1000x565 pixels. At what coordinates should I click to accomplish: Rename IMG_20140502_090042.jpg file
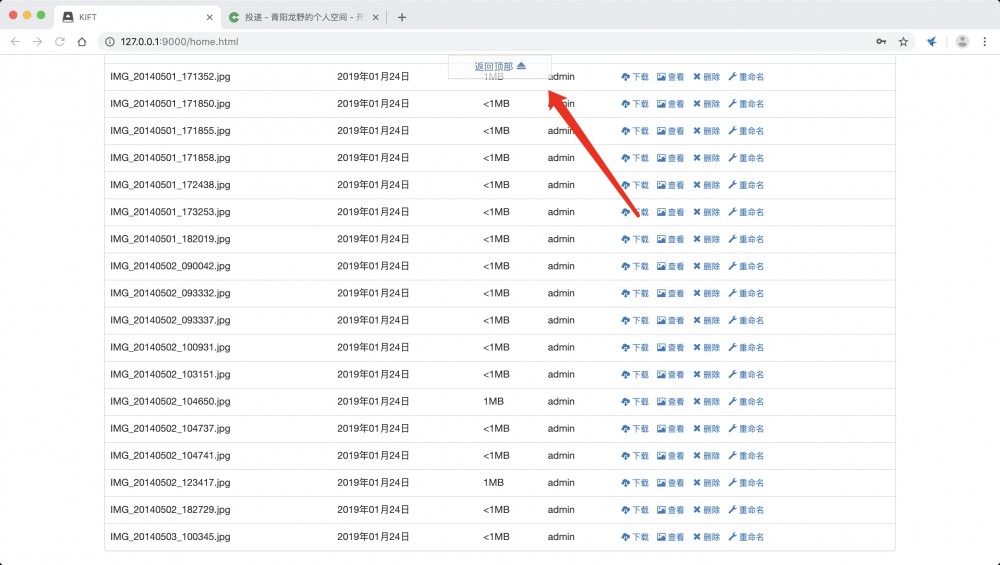pyautogui.click(x=746, y=266)
